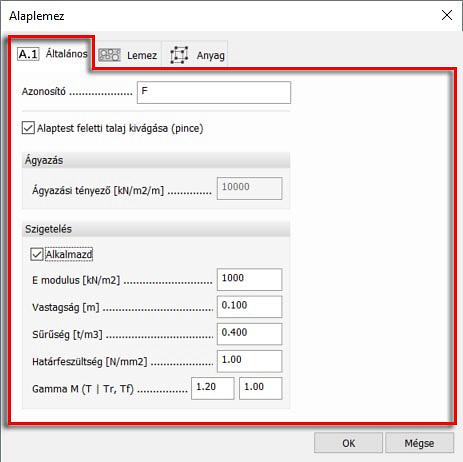The height and width of the screenshot is (462, 463).
Task: Click the A.1 icon on Általános tab
Action: point(28,54)
